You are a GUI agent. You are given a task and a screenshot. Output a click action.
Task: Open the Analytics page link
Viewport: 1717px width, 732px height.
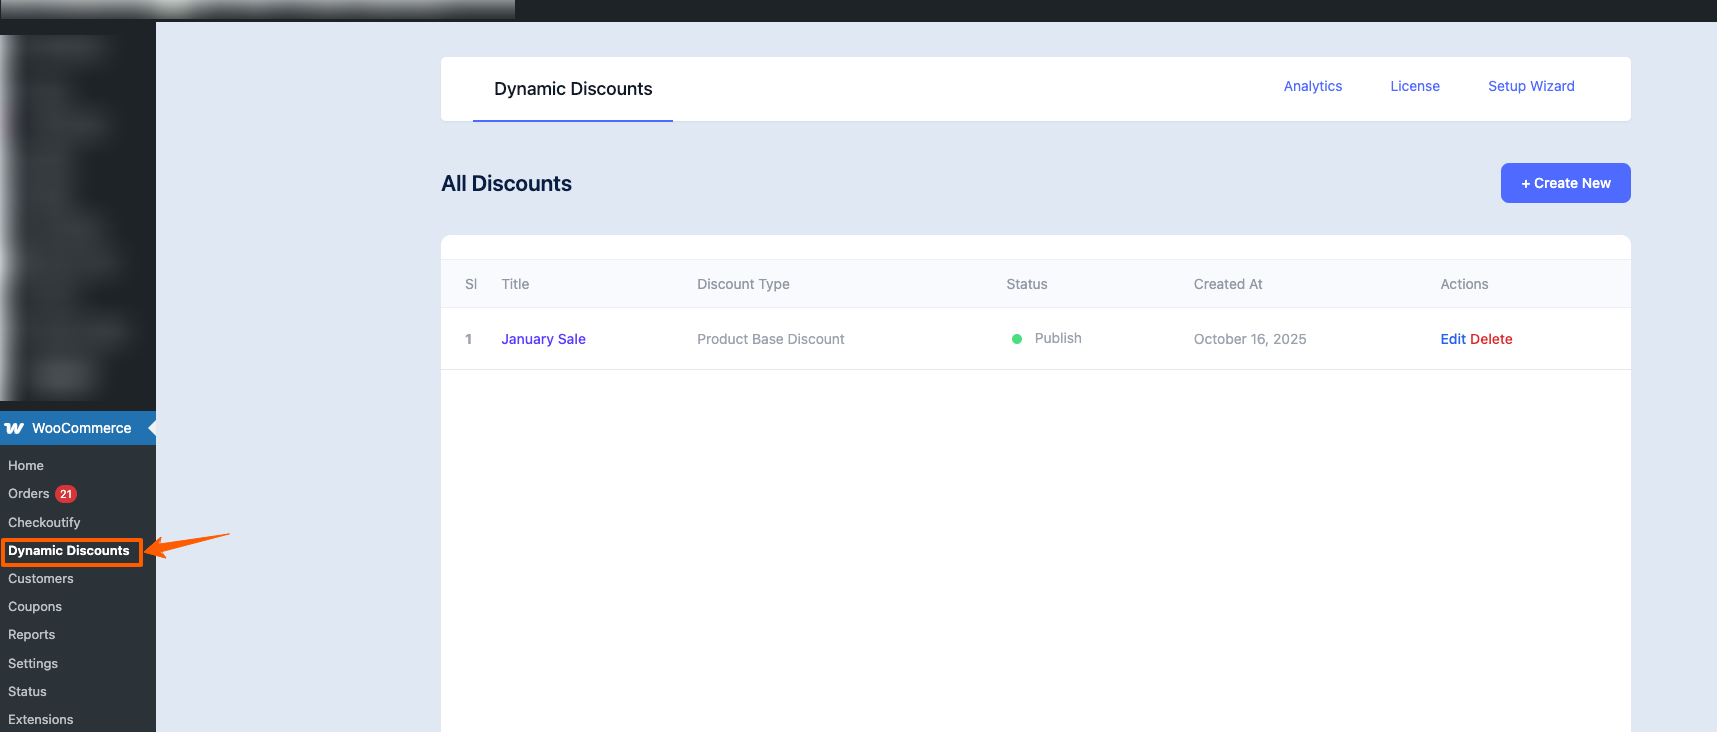coord(1313,86)
